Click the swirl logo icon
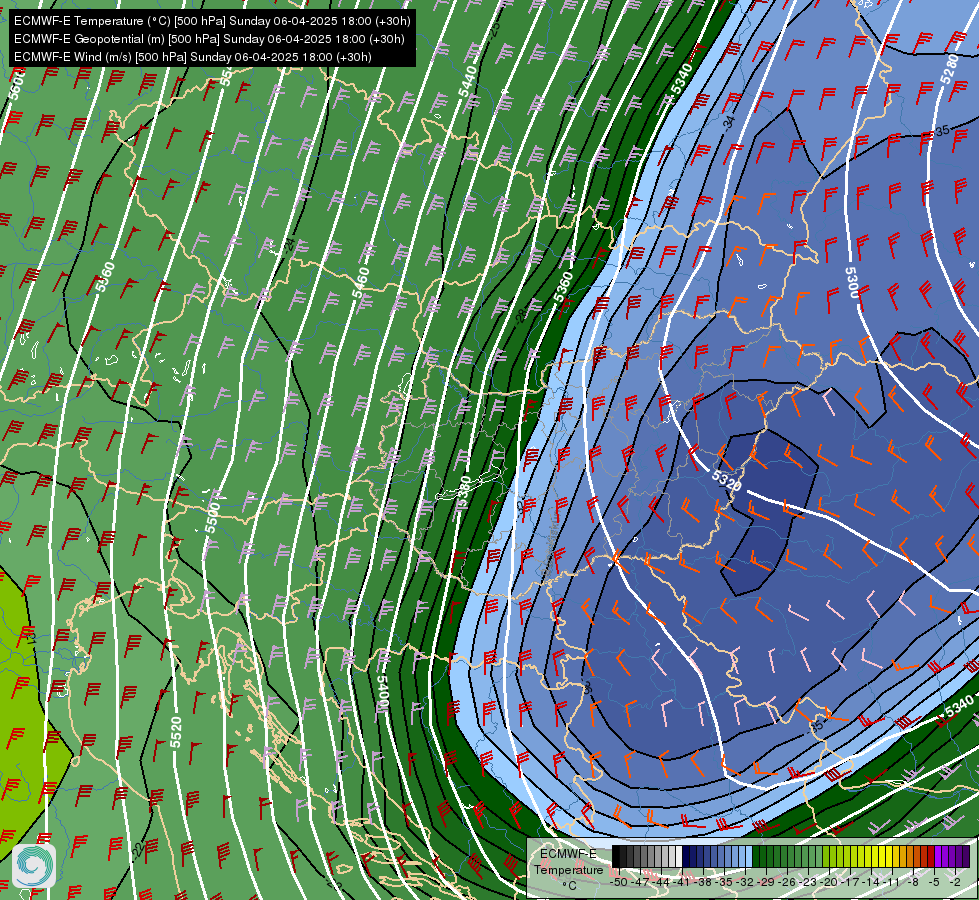Screen dimensions: 979x900 (x=34, y=866)
